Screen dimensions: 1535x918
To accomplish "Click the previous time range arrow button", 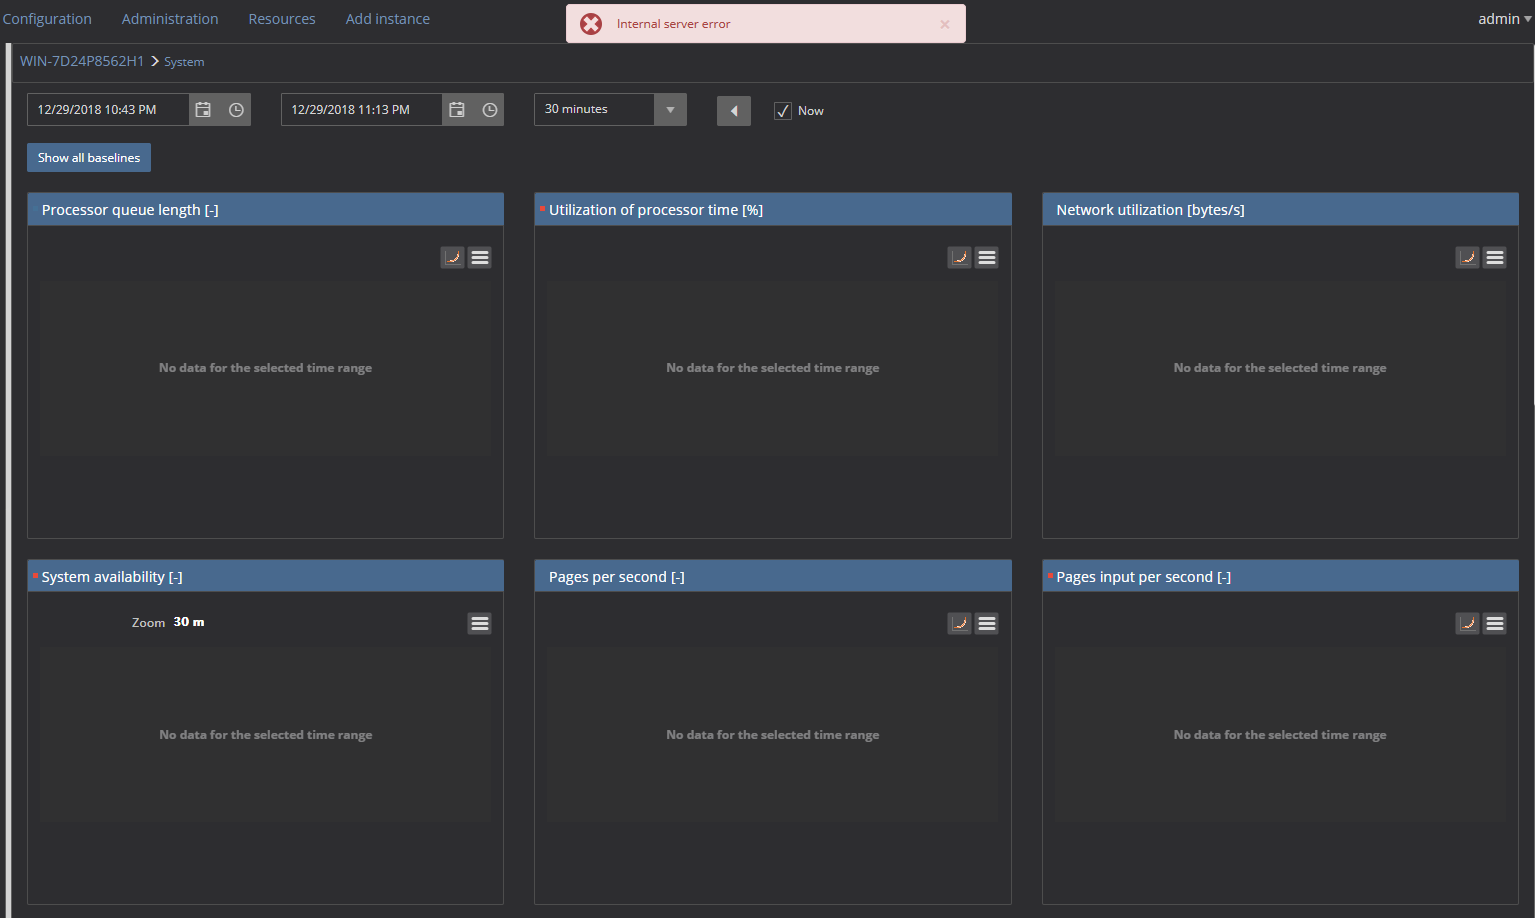I will pos(734,111).
